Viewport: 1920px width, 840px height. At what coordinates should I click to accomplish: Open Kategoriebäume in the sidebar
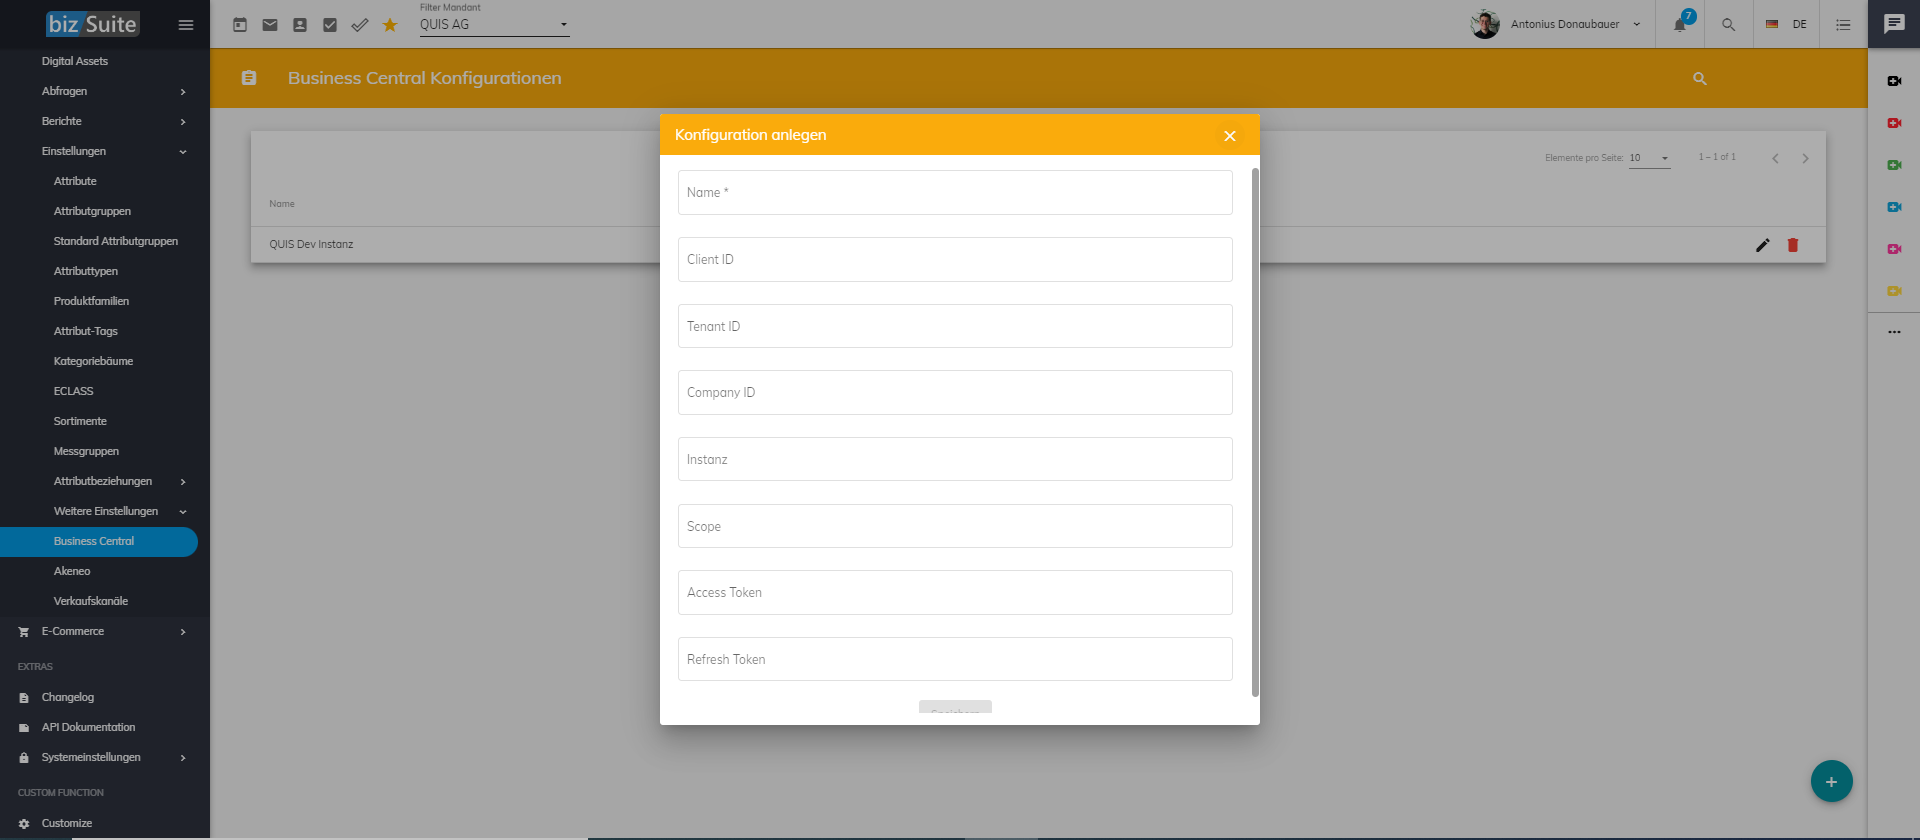pos(93,361)
